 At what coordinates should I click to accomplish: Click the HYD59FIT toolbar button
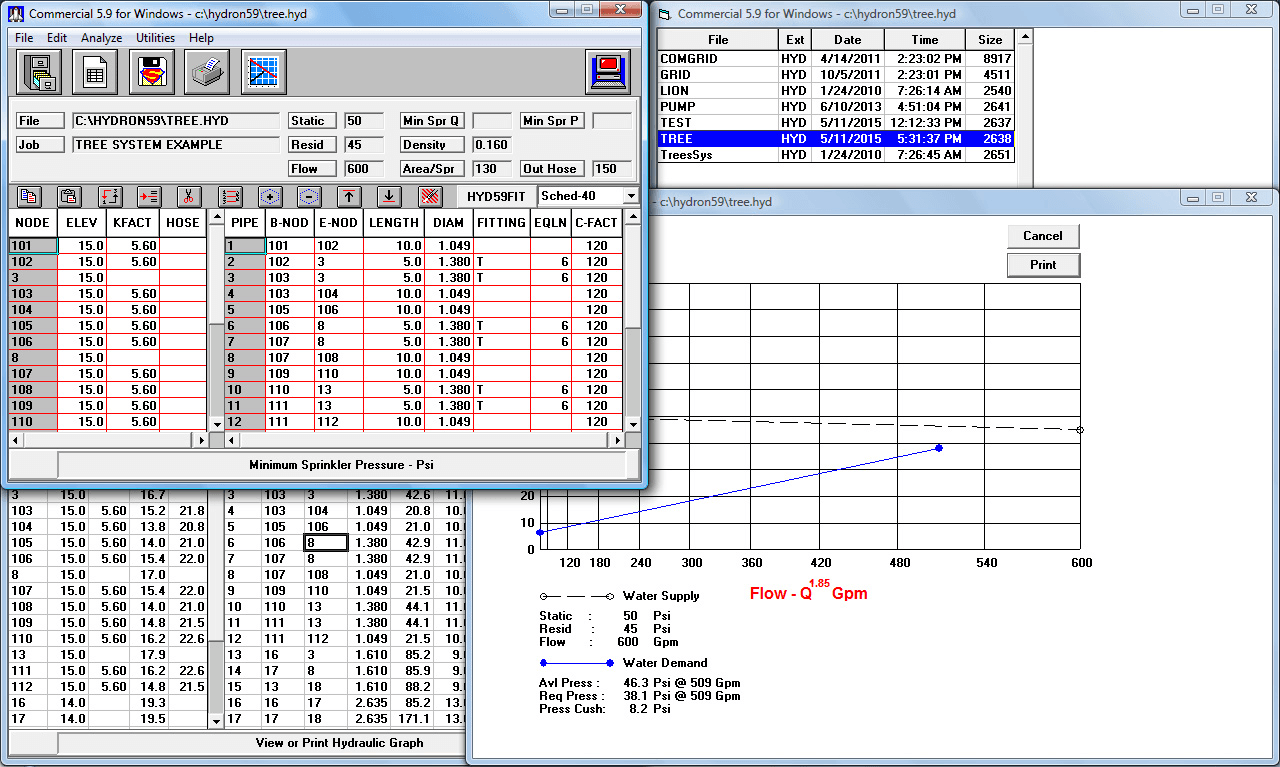pyautogui.click(x=497, y=196)
